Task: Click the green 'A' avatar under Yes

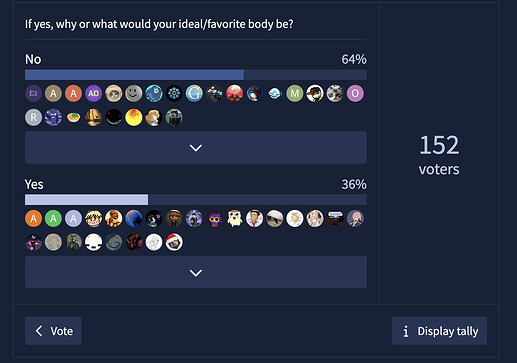Action: pyautogui.click(x=53, y=218)
